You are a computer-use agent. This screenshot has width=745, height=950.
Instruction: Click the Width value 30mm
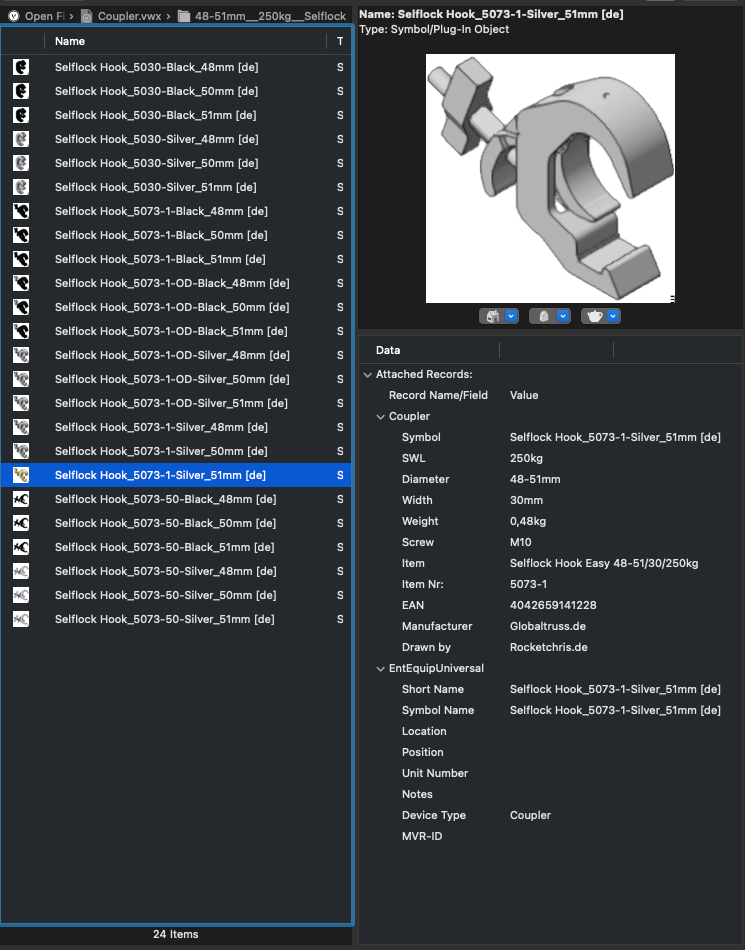[x=526, y=500]
